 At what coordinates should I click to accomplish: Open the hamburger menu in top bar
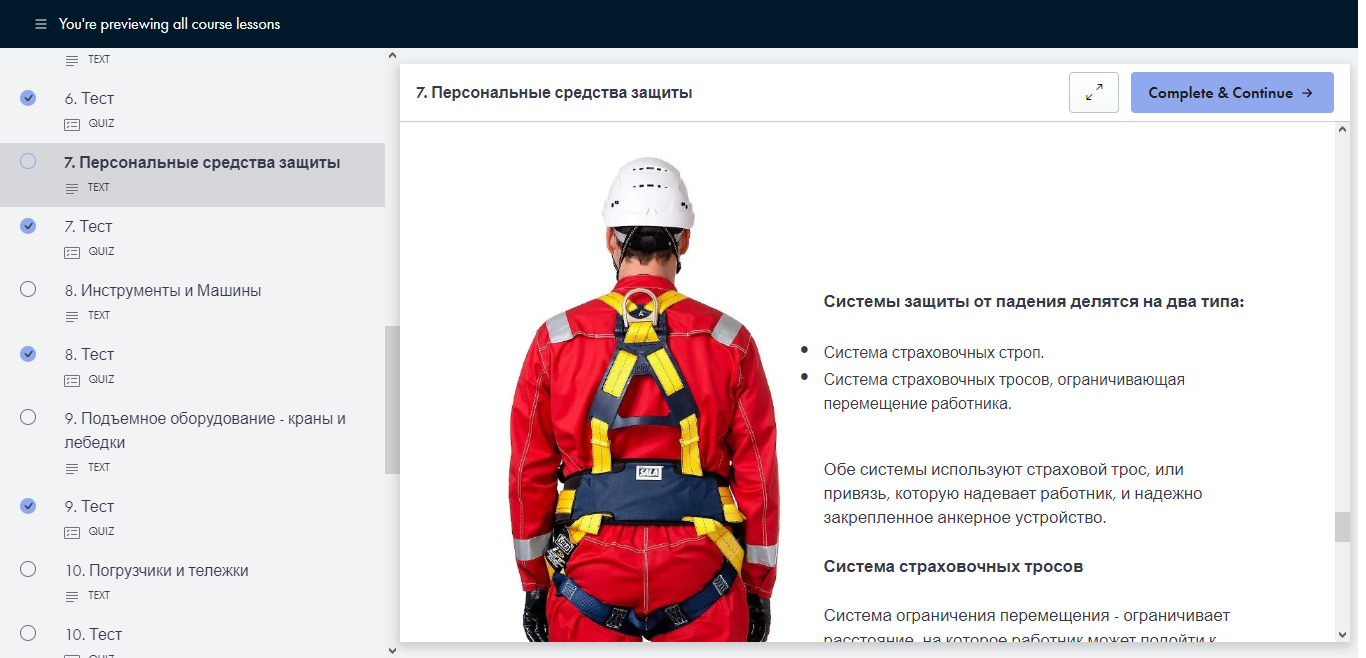pyautogui.click(x=41, y=24)
